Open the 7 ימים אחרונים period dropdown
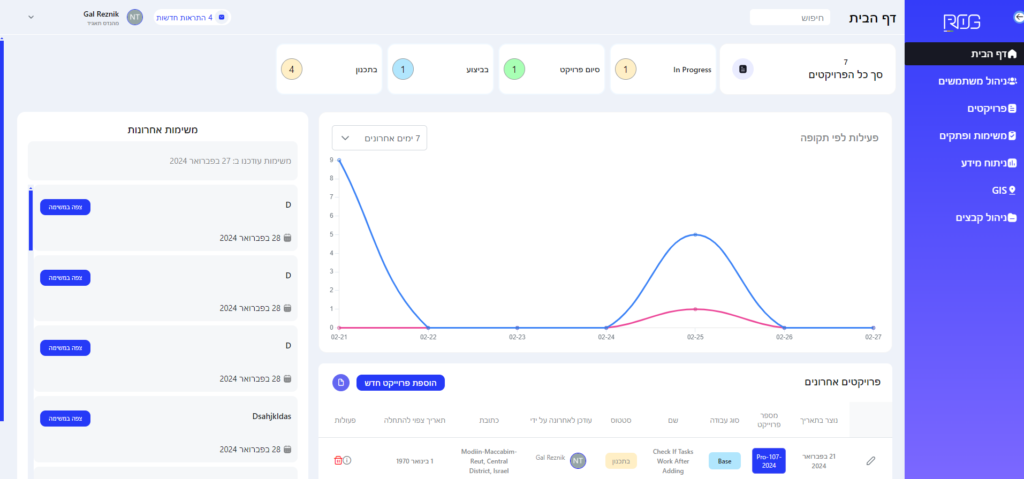 coord(379,138)
